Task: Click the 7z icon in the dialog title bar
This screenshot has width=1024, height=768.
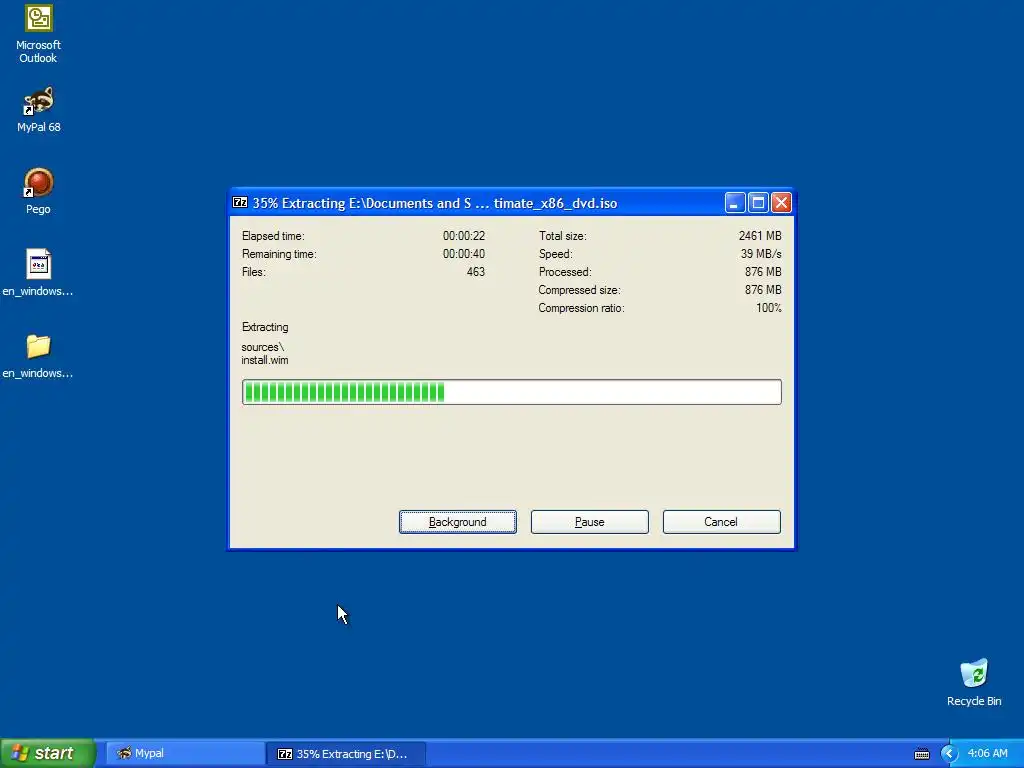Action: click(240, 202)
